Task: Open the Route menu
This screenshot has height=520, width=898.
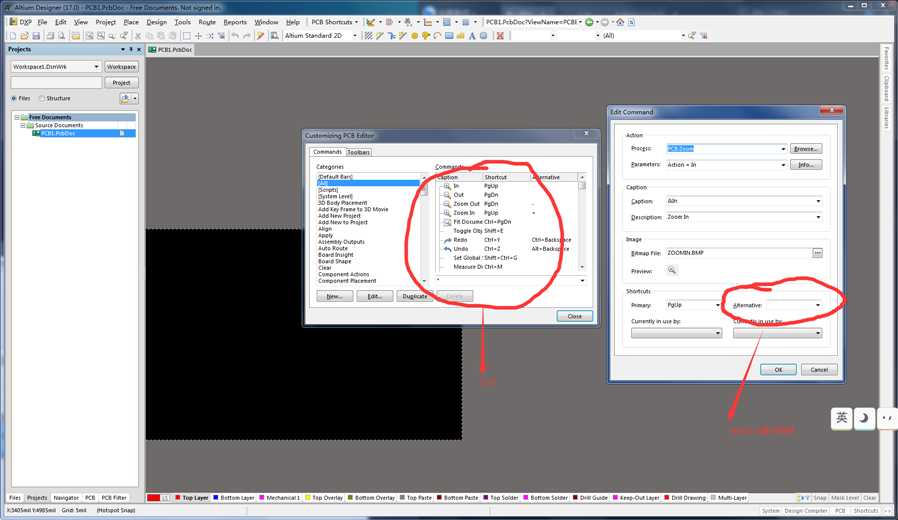Action: tap(207, 22)
